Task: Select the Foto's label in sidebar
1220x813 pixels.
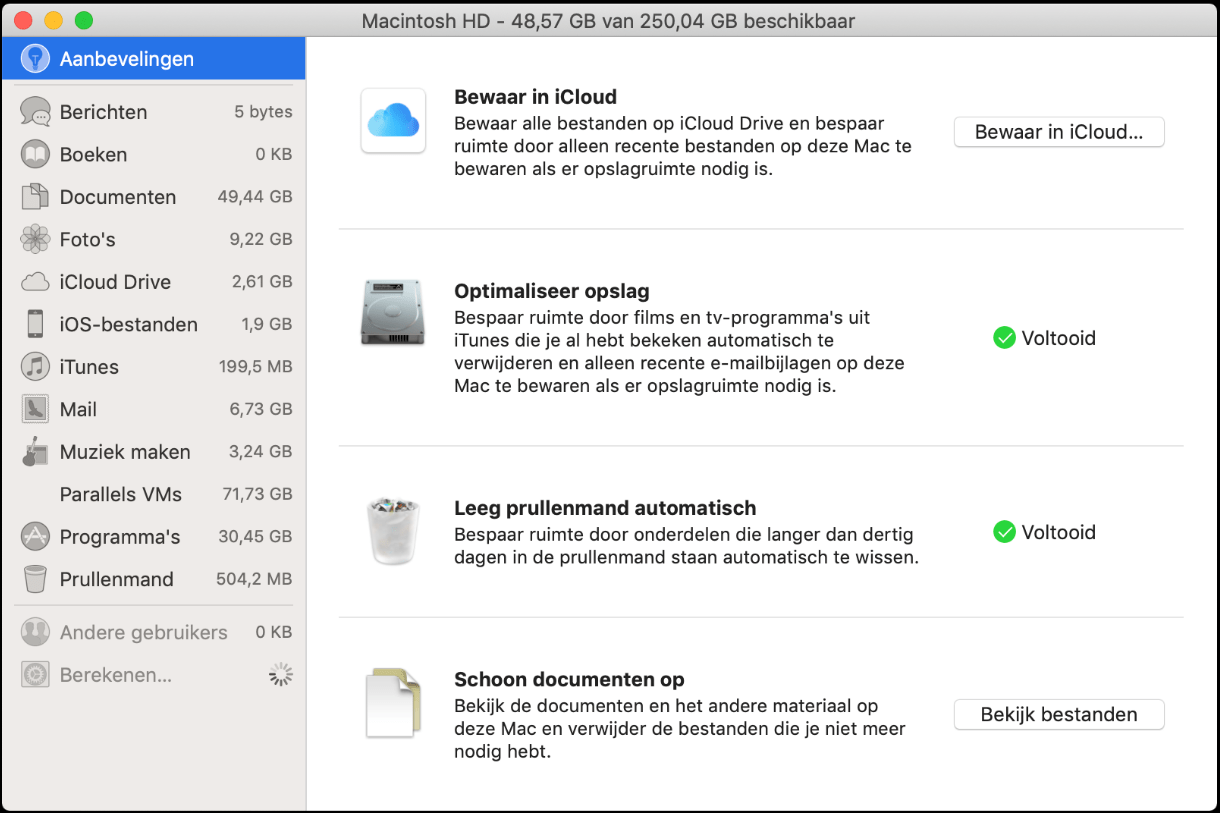Action: pyautogui.click(x=87, y=240)
